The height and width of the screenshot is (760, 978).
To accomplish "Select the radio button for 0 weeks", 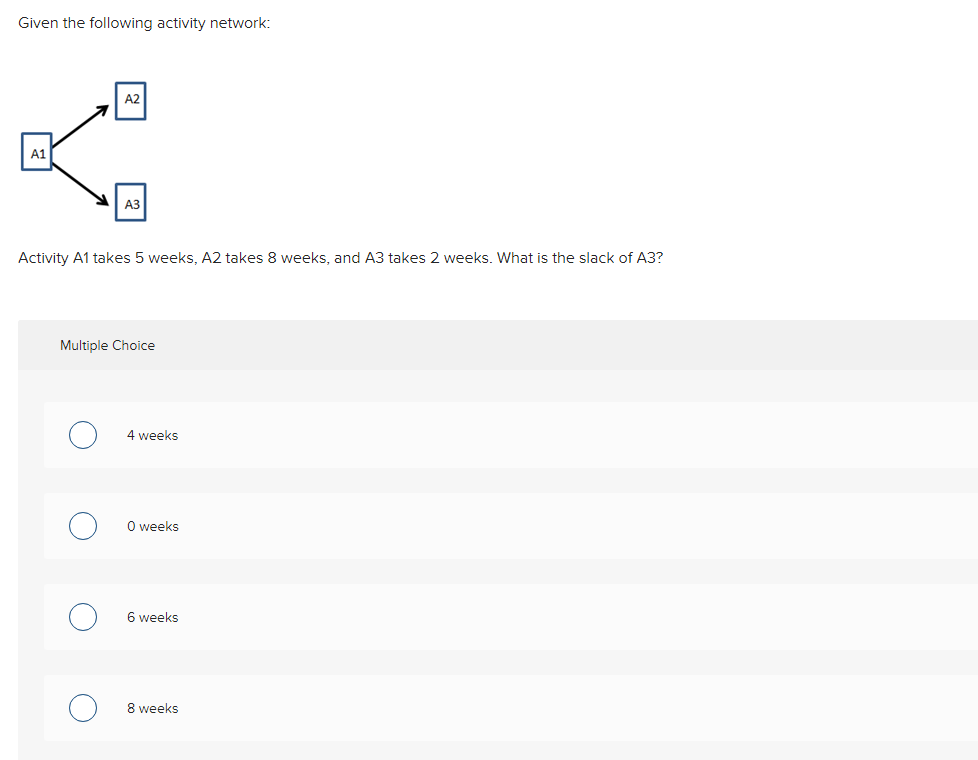I will (x=83, y=526).
